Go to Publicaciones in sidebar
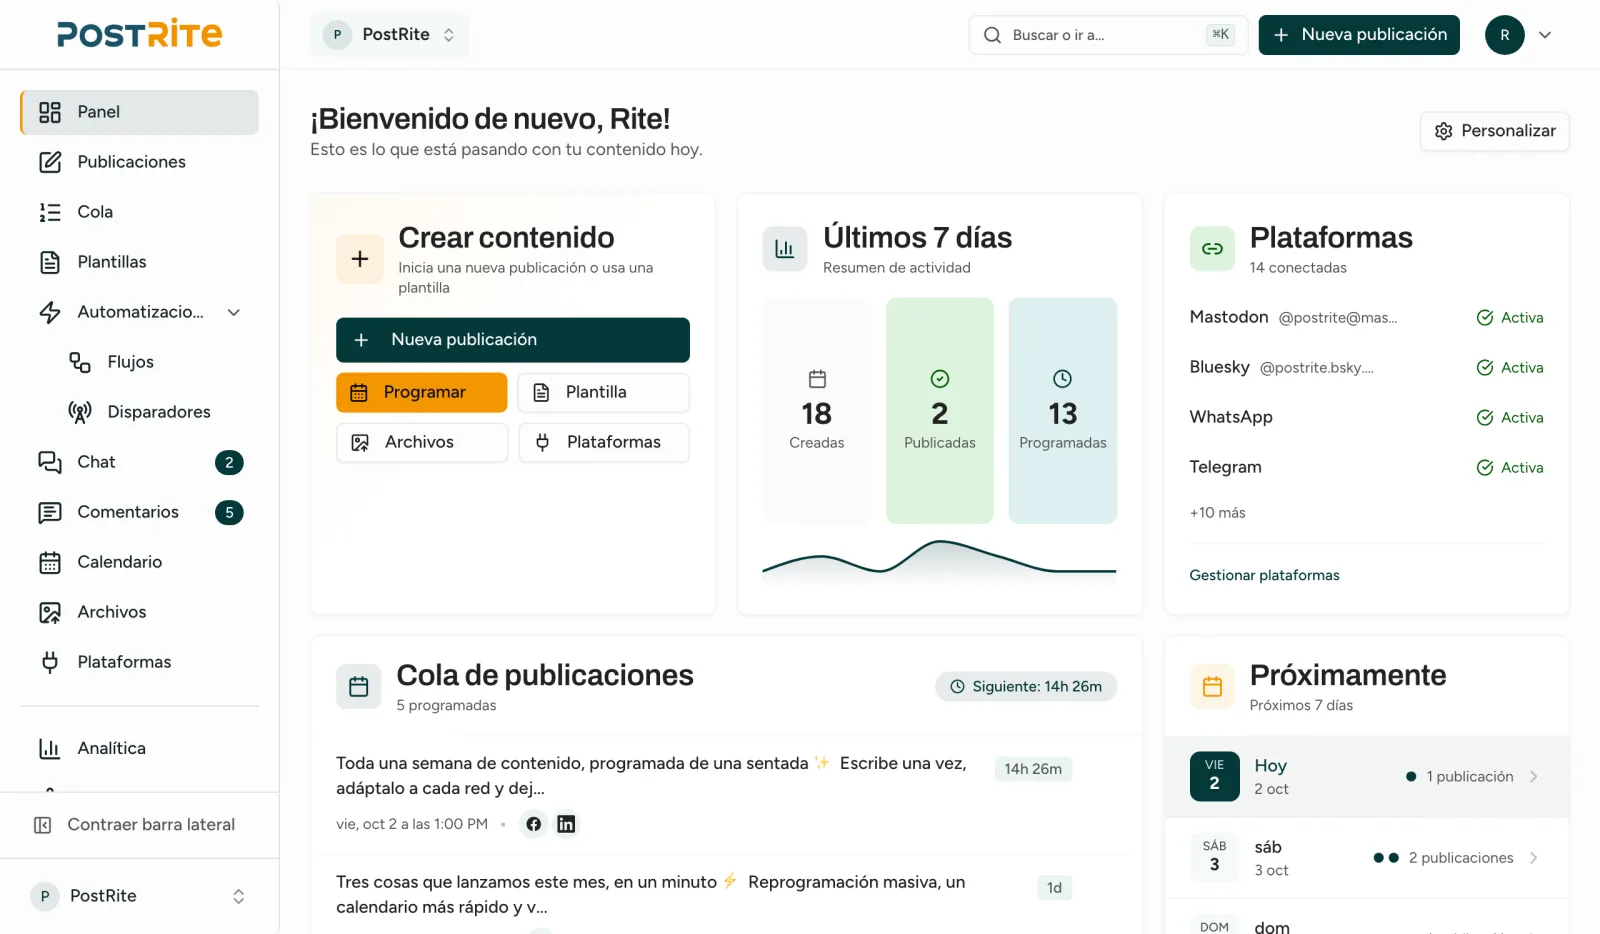 [139, 162]
